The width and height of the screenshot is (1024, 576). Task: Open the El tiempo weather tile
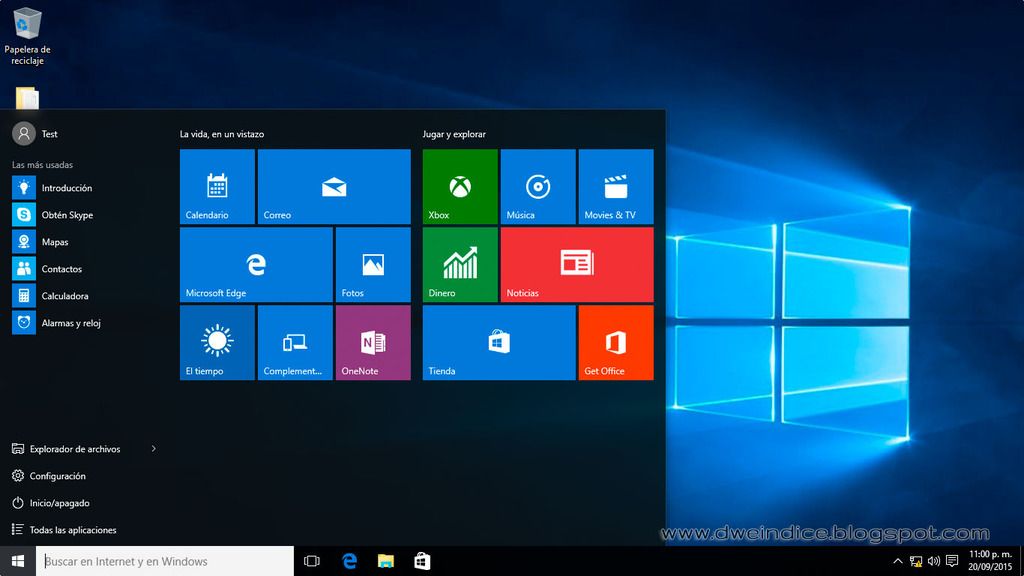coord(217,342)
